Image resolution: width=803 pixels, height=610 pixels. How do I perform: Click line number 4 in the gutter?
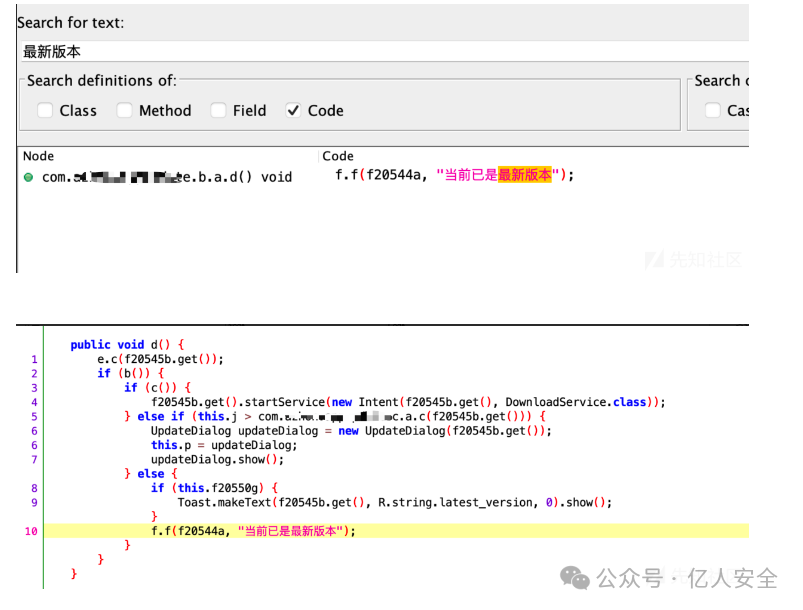coord(34,402)
